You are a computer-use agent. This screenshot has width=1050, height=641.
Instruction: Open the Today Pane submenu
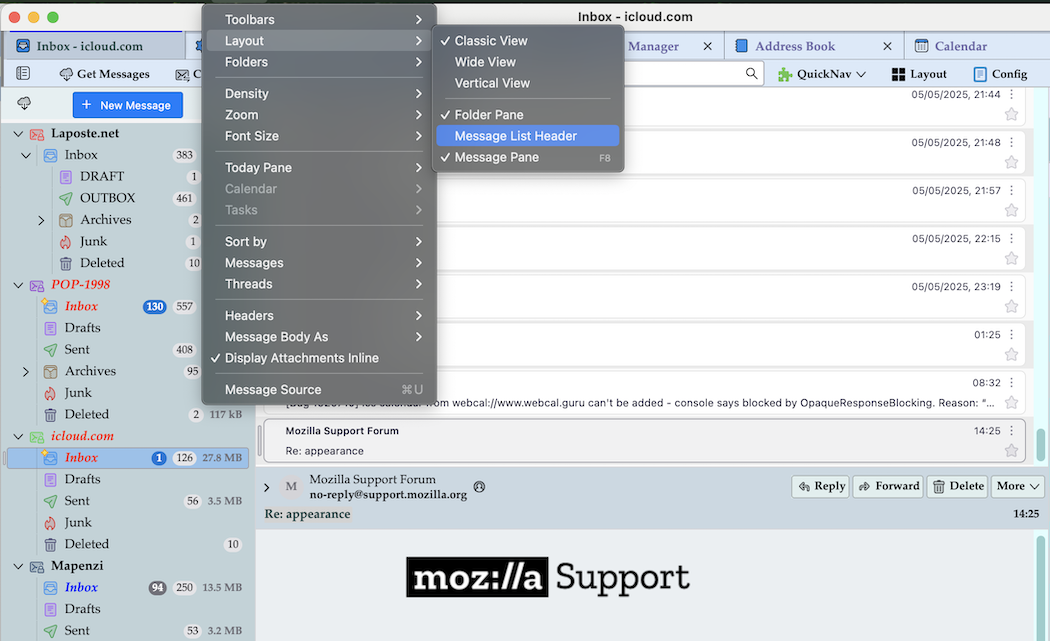click(319, 167)
